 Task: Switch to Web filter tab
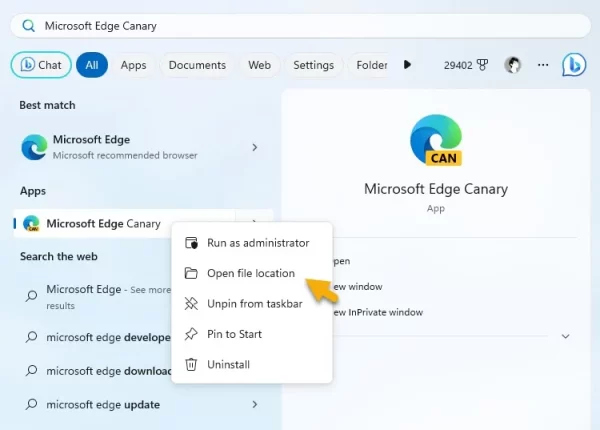(259, 65)
